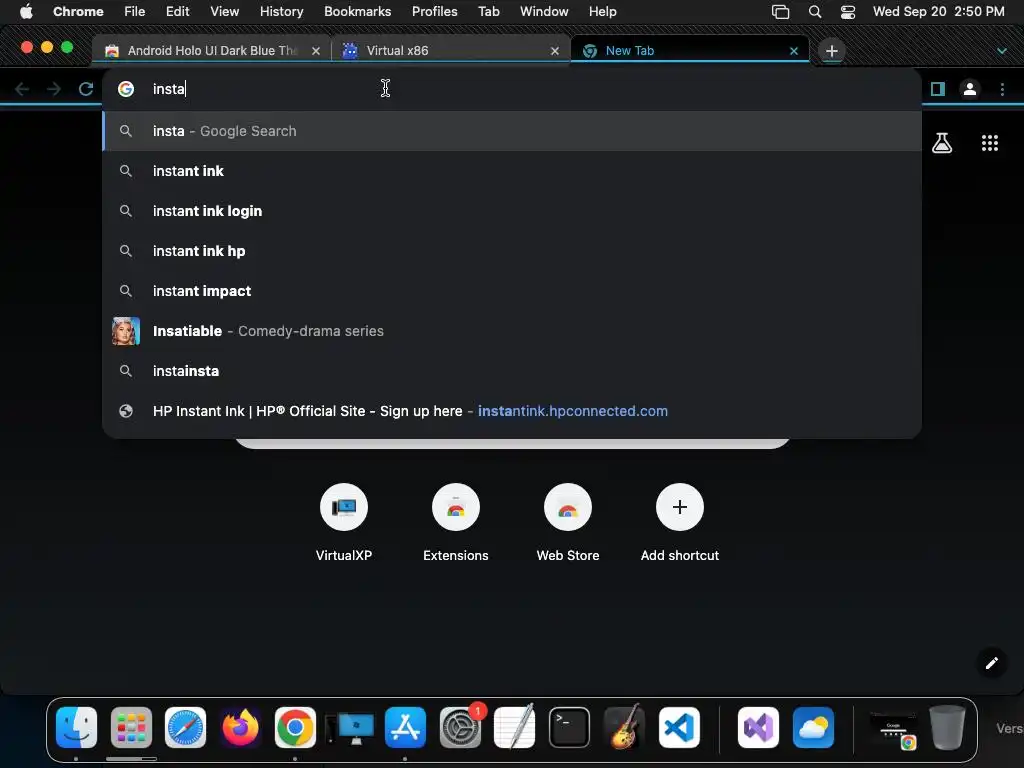
Task: Open the Chrome profile avatar menu
Action: pos(970,89)
